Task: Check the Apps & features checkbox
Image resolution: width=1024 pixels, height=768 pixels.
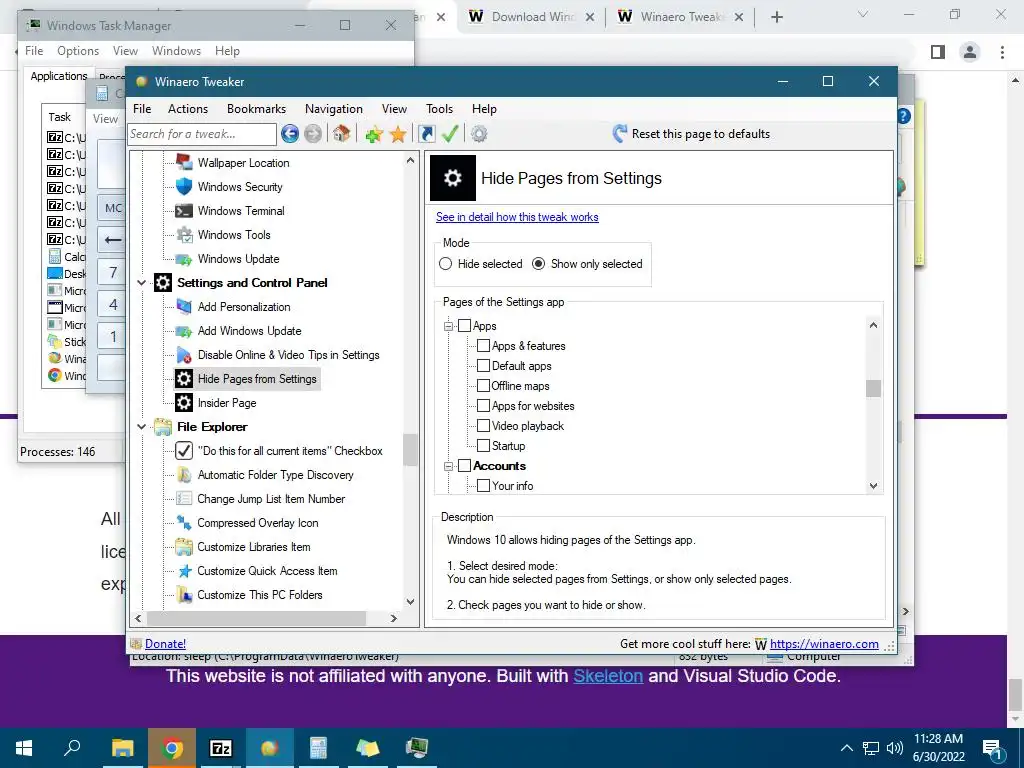Action: point(483,345)
